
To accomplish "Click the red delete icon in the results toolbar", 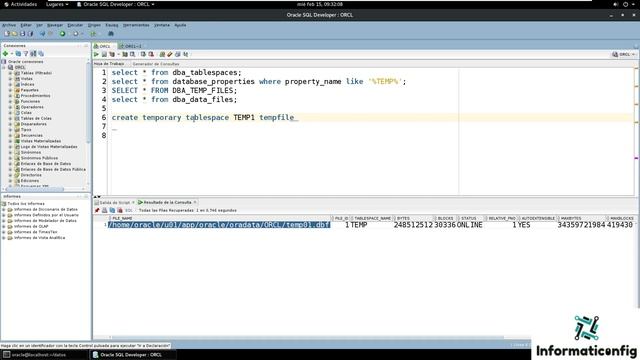I will [x=120, y=210].
